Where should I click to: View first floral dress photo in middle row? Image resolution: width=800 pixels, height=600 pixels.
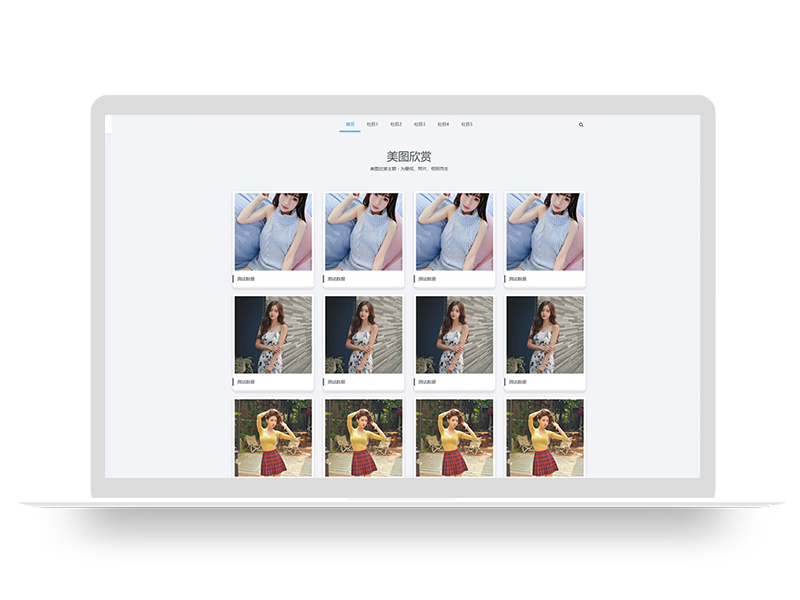(273, 335)
